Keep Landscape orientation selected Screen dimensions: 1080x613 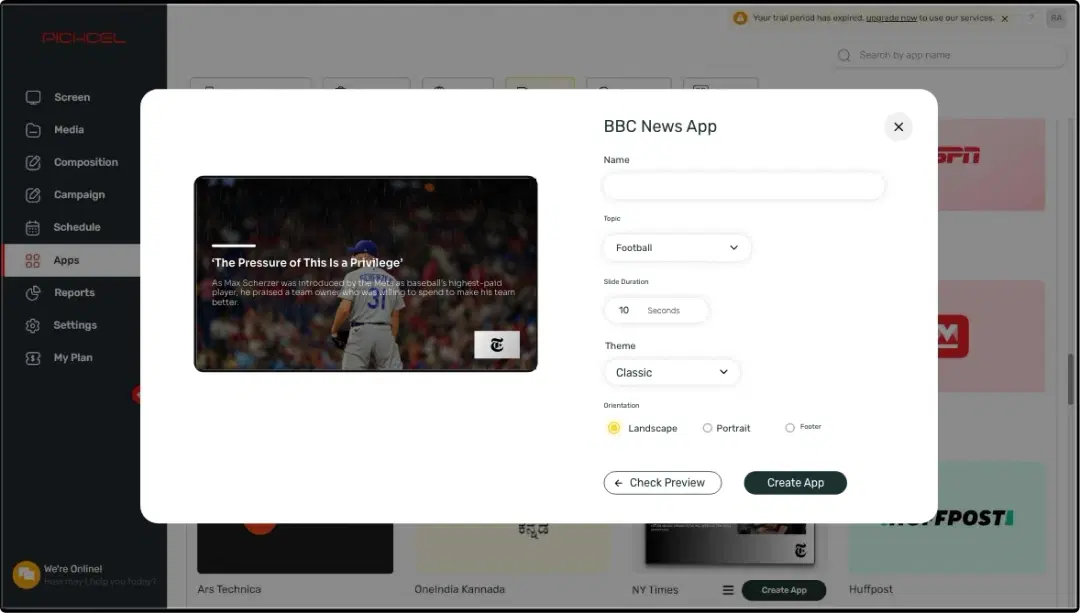pyautogui.click(x=613, y=427)
